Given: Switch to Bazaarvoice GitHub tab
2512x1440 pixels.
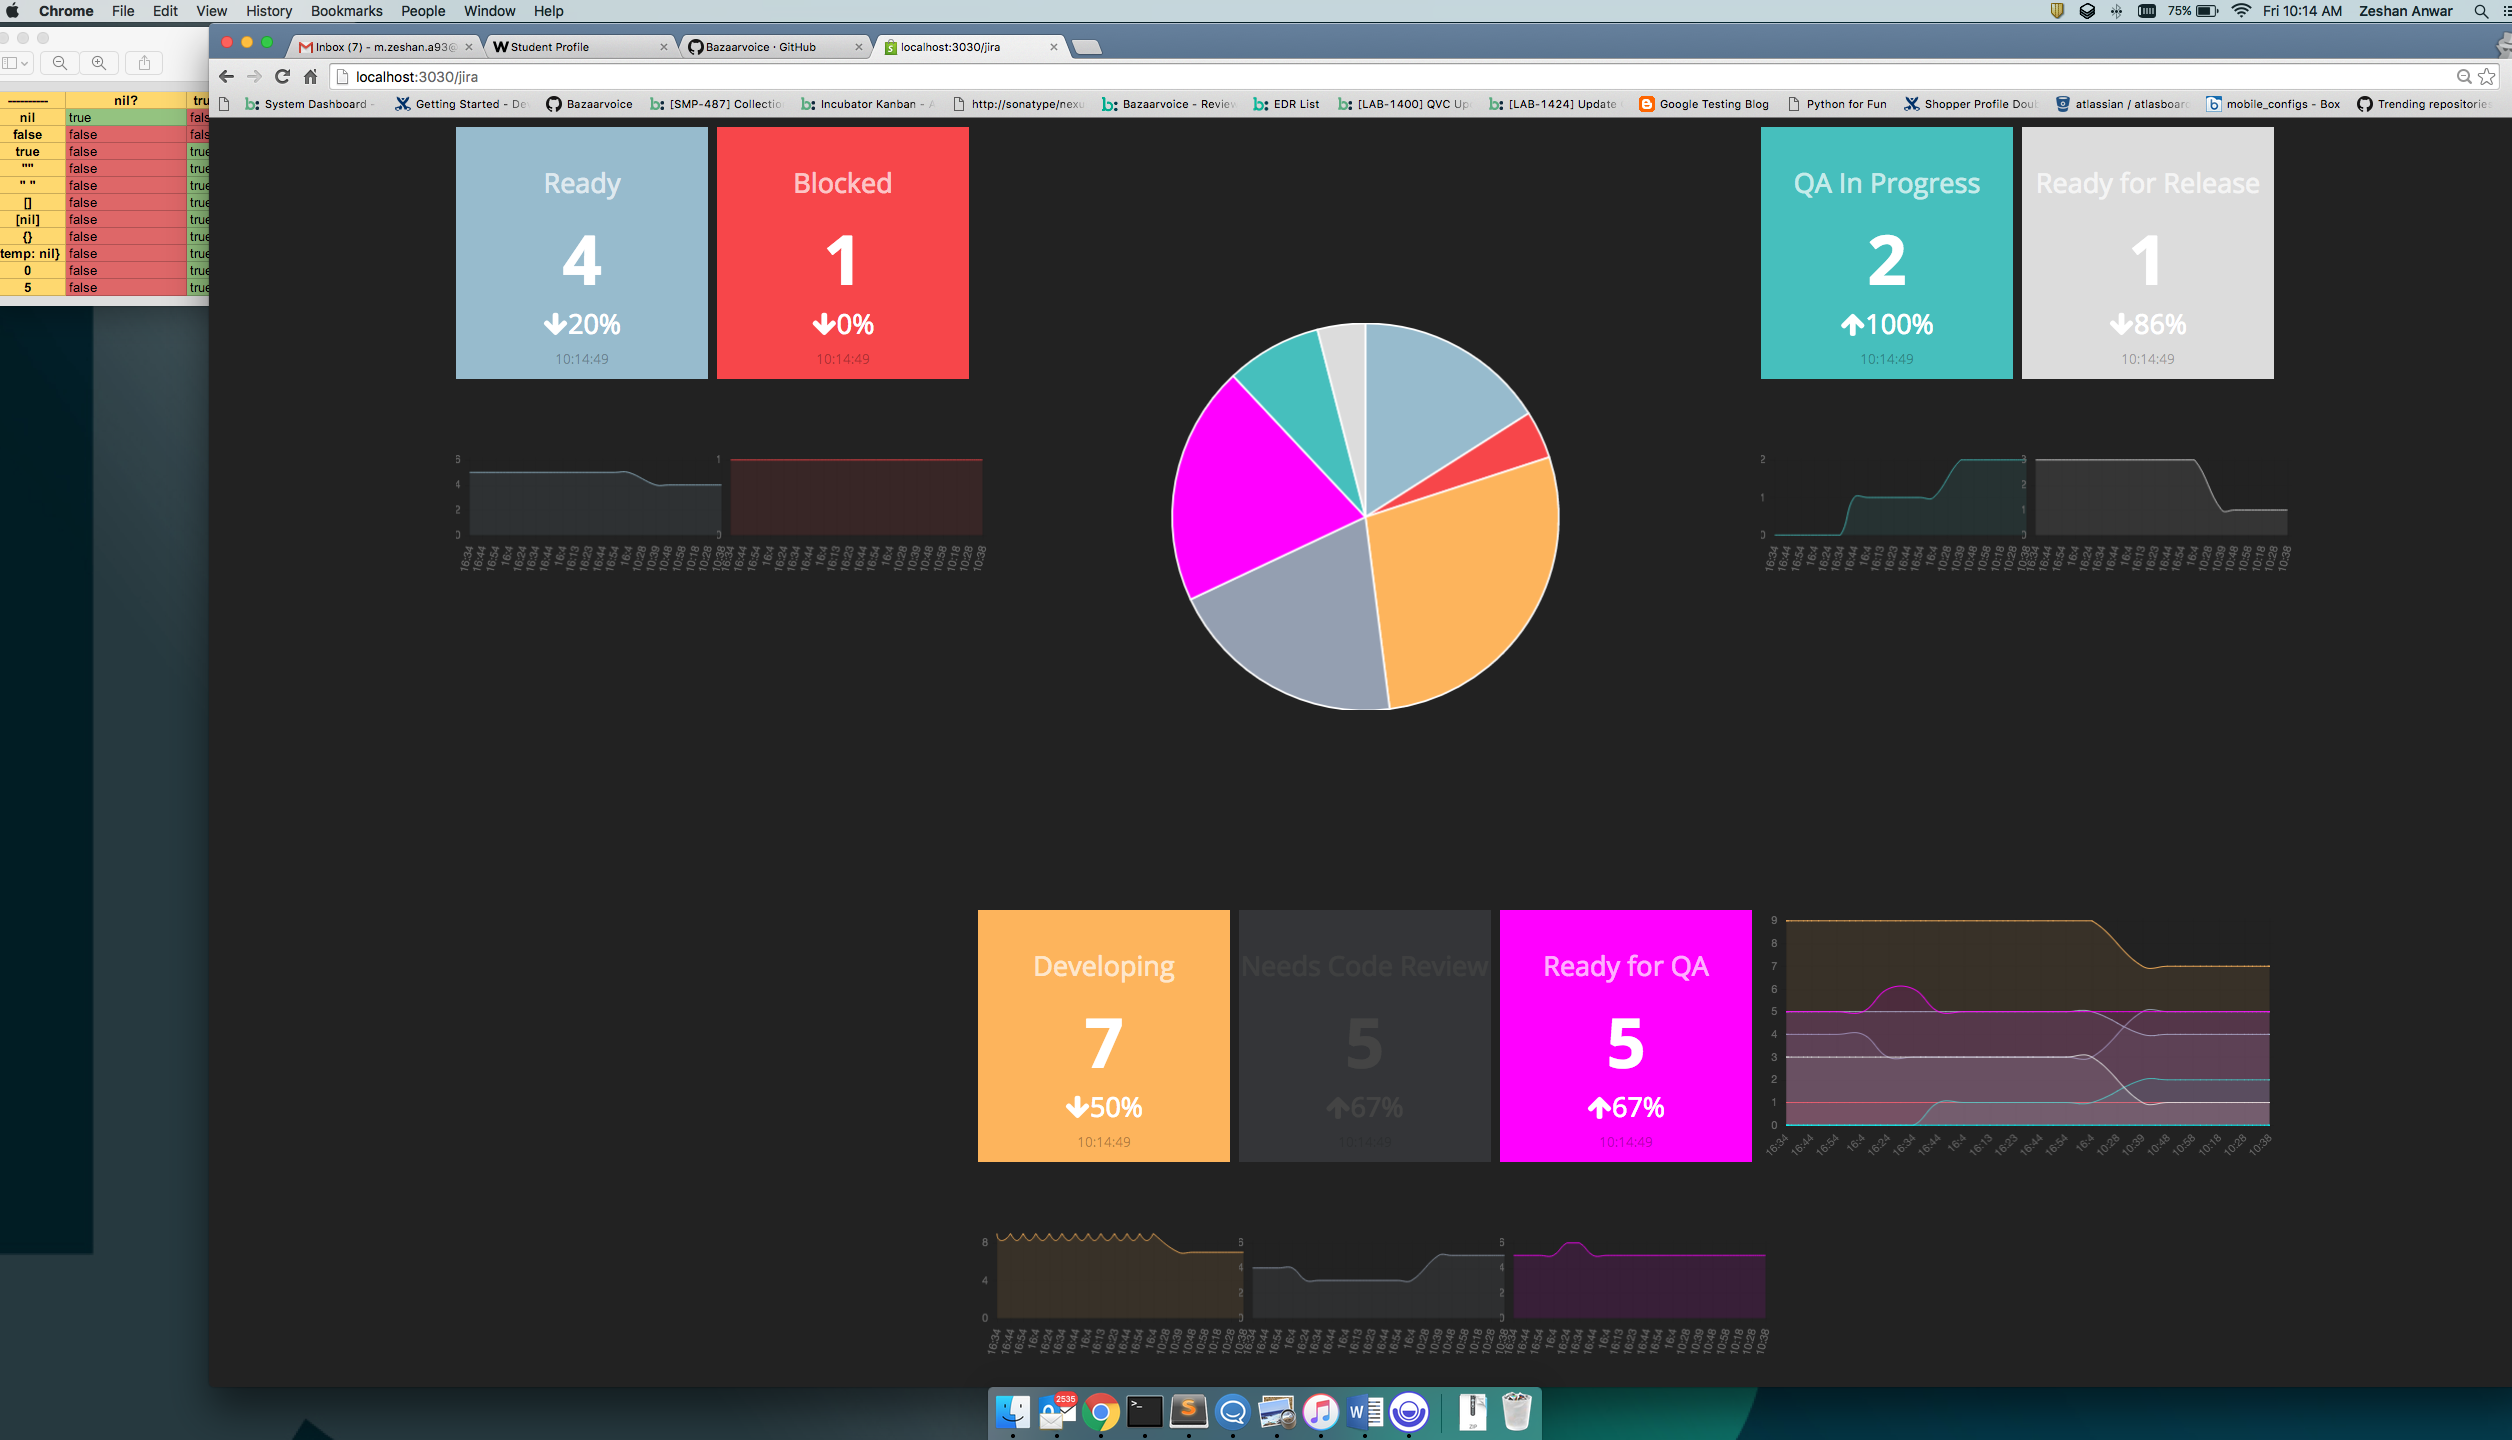Looking at the screenshot, I should [760, 47].
